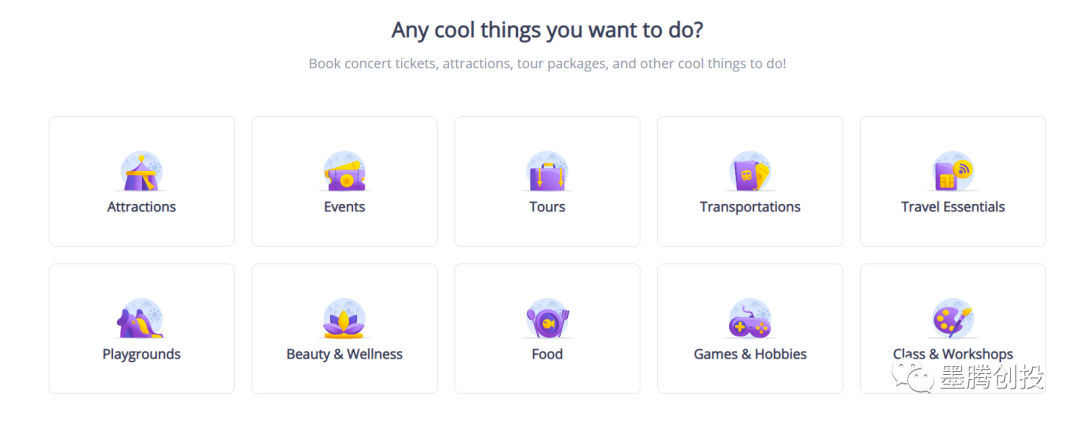
Task: Select the Class & Workshops label
Action: pyautogui.click(x=953, y=354)
